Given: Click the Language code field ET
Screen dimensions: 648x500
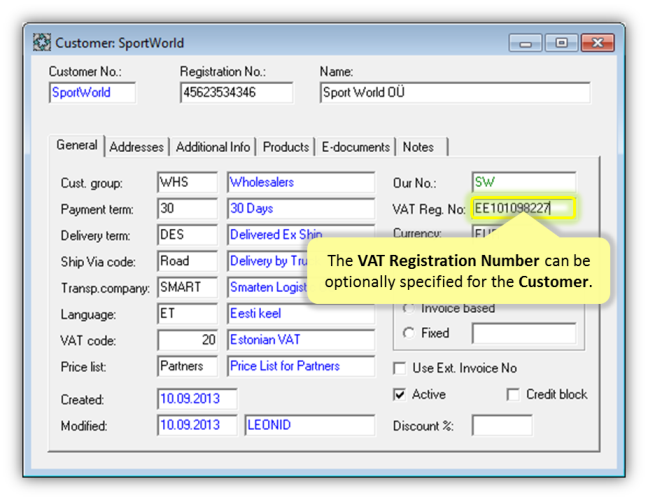Looking at the screenshot, I should click(x=188, y=314).
